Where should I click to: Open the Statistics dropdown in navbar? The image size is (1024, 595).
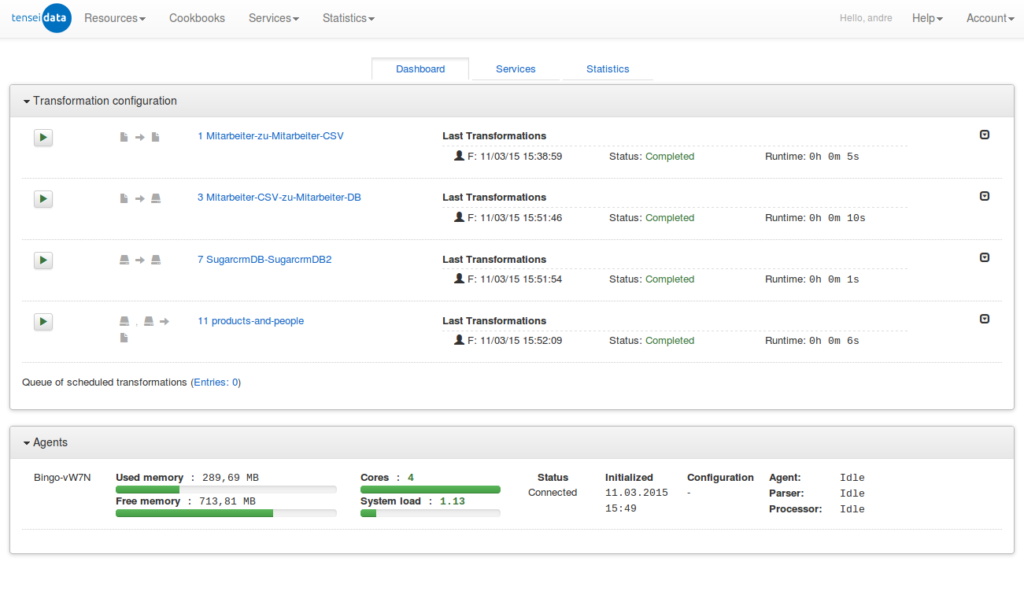click(x=349, y=18)
